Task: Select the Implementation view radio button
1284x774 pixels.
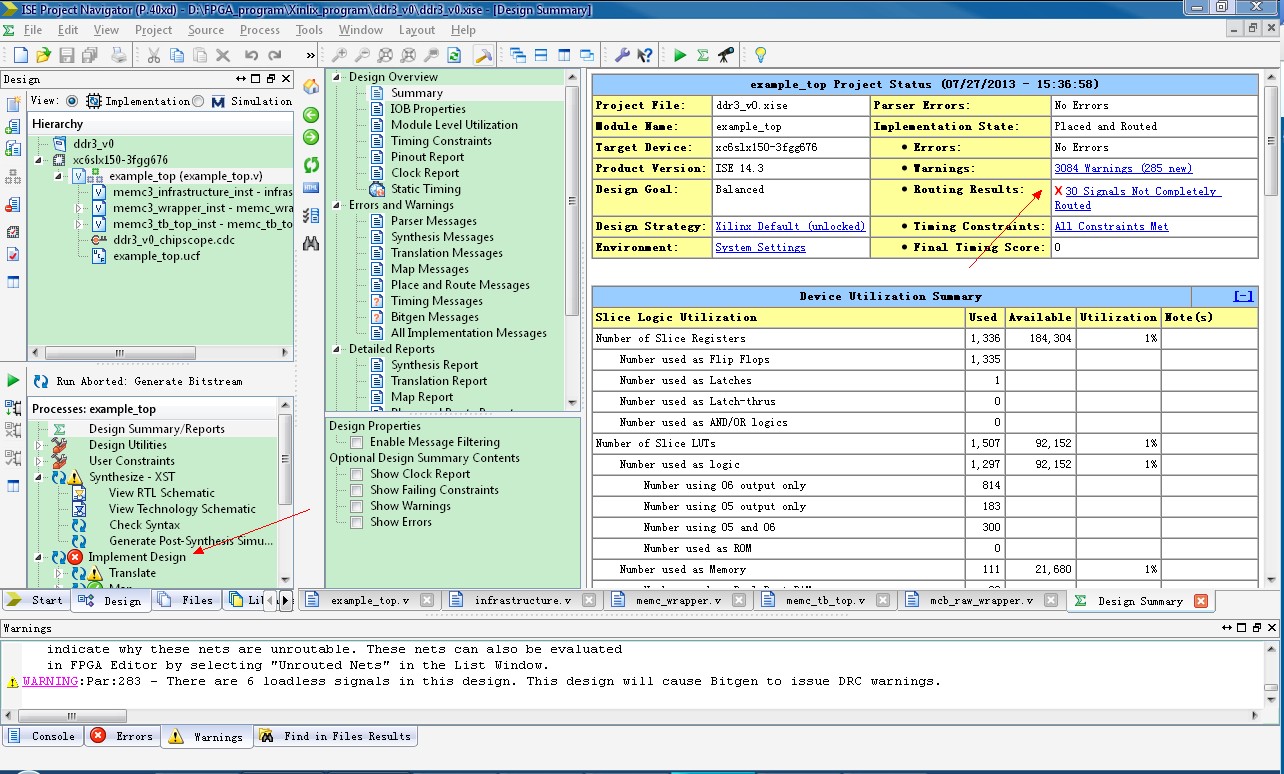Action: pyautogui.click(x=72, y=101)
